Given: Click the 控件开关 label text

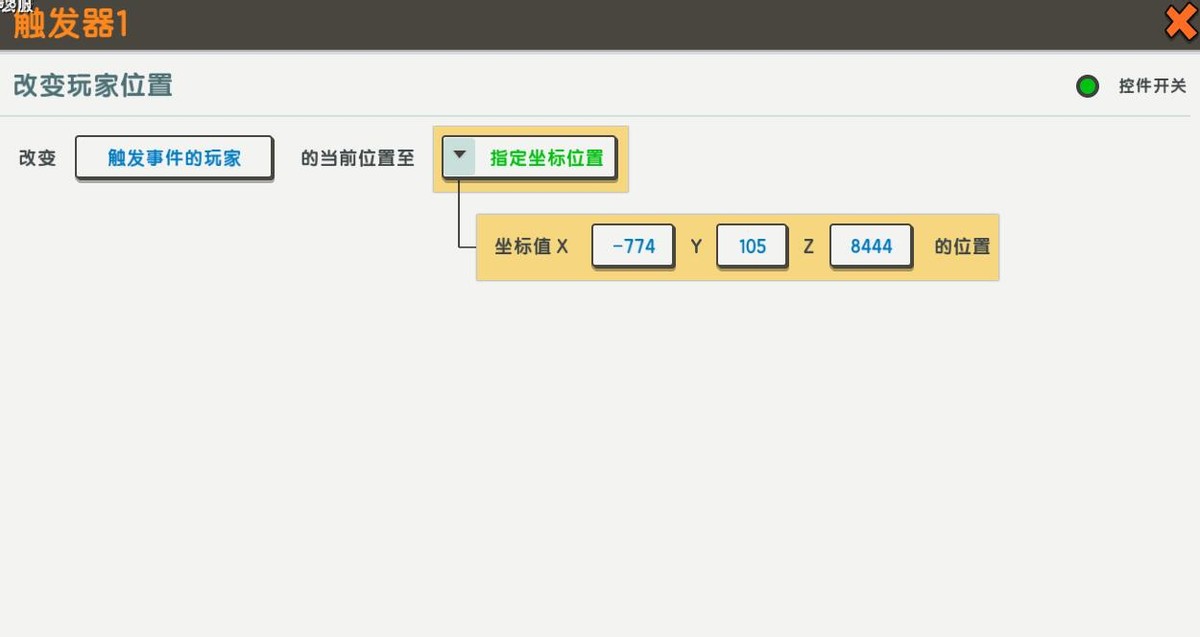Looking at the screenshot, I should (x=1152, y=87).
